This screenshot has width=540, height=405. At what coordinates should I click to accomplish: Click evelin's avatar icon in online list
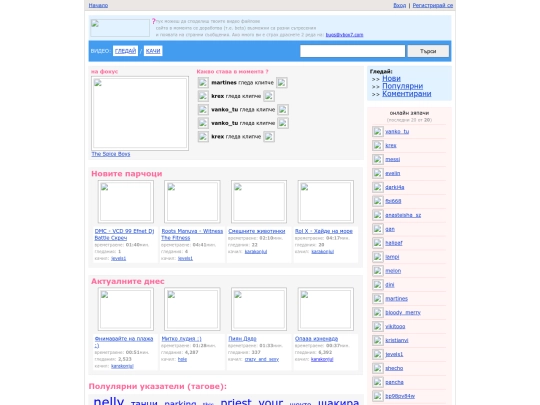[x=377, y=173]
